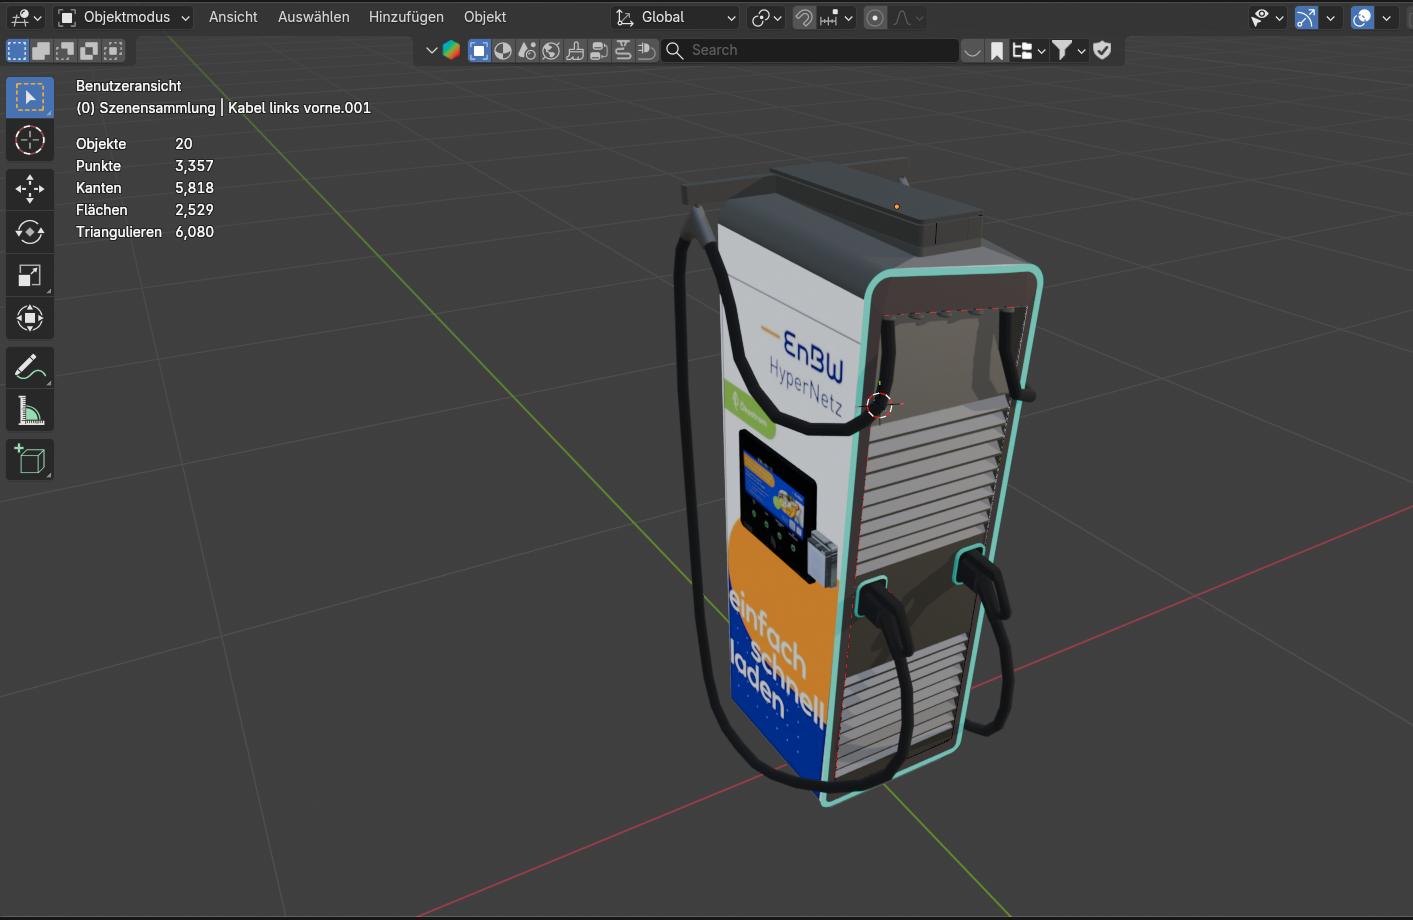Expand the editor type dropdown
The image size is (1413, 920).
point(25,18)
